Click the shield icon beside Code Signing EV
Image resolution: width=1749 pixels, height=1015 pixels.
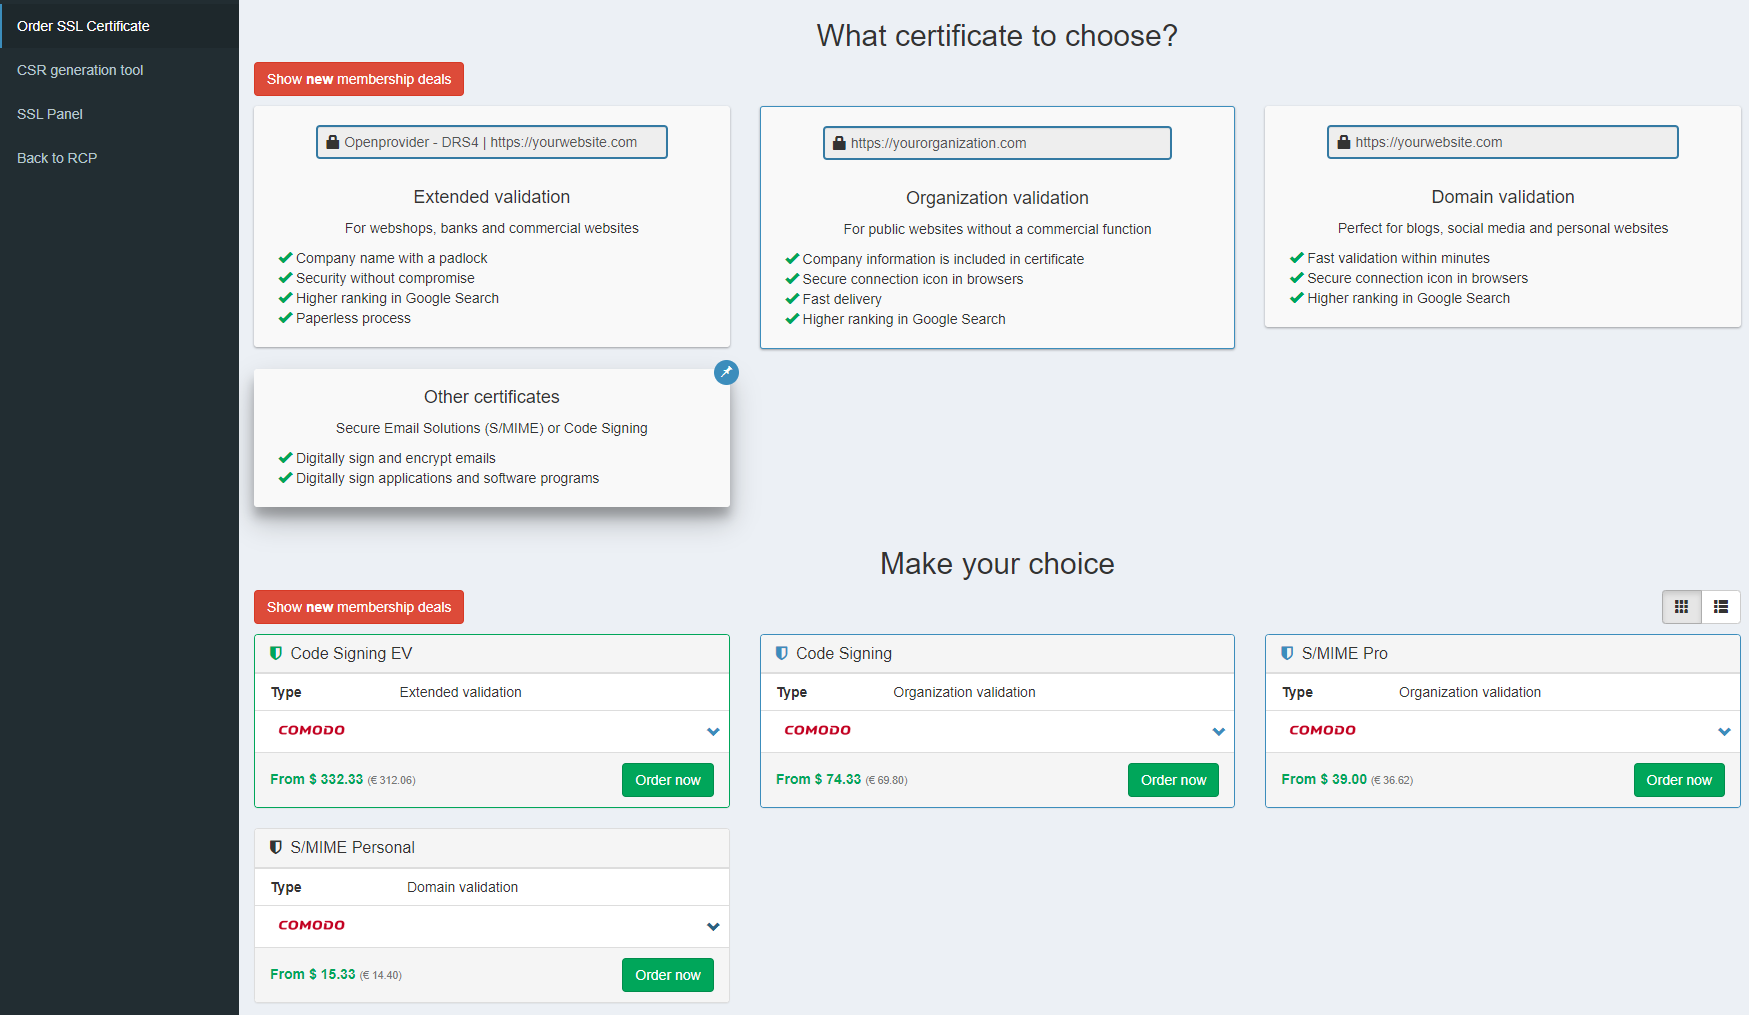[276, 653]
